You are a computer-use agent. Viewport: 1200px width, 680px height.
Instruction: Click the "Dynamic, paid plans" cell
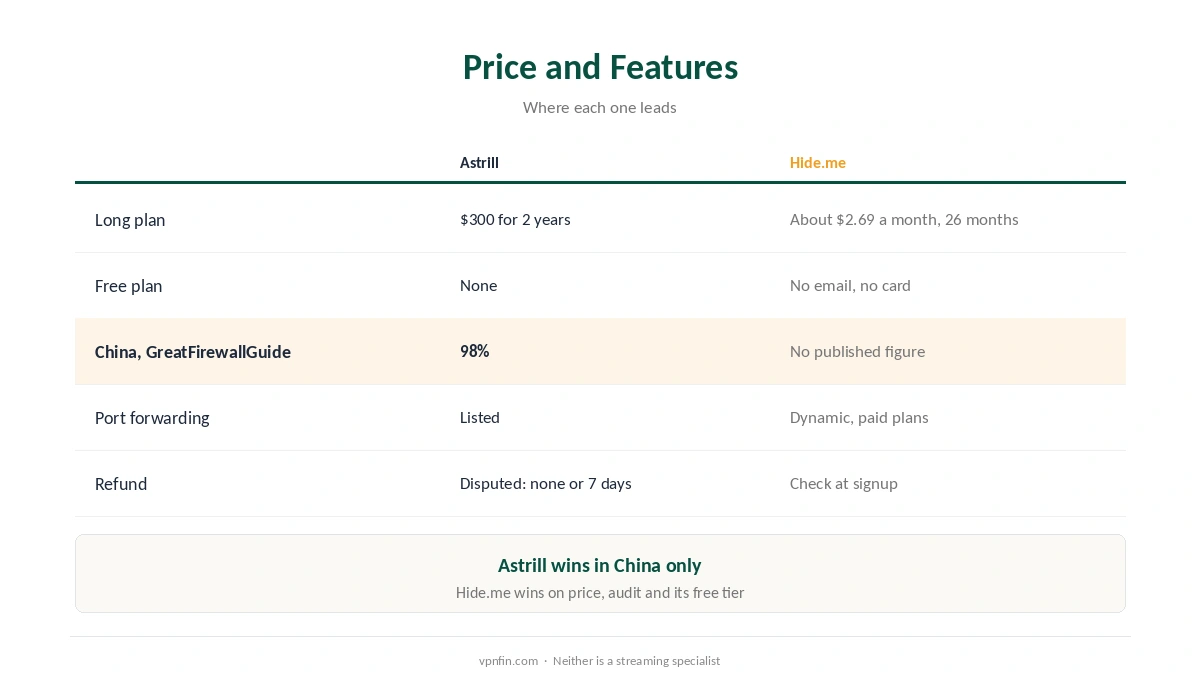[x=859, y=417]
